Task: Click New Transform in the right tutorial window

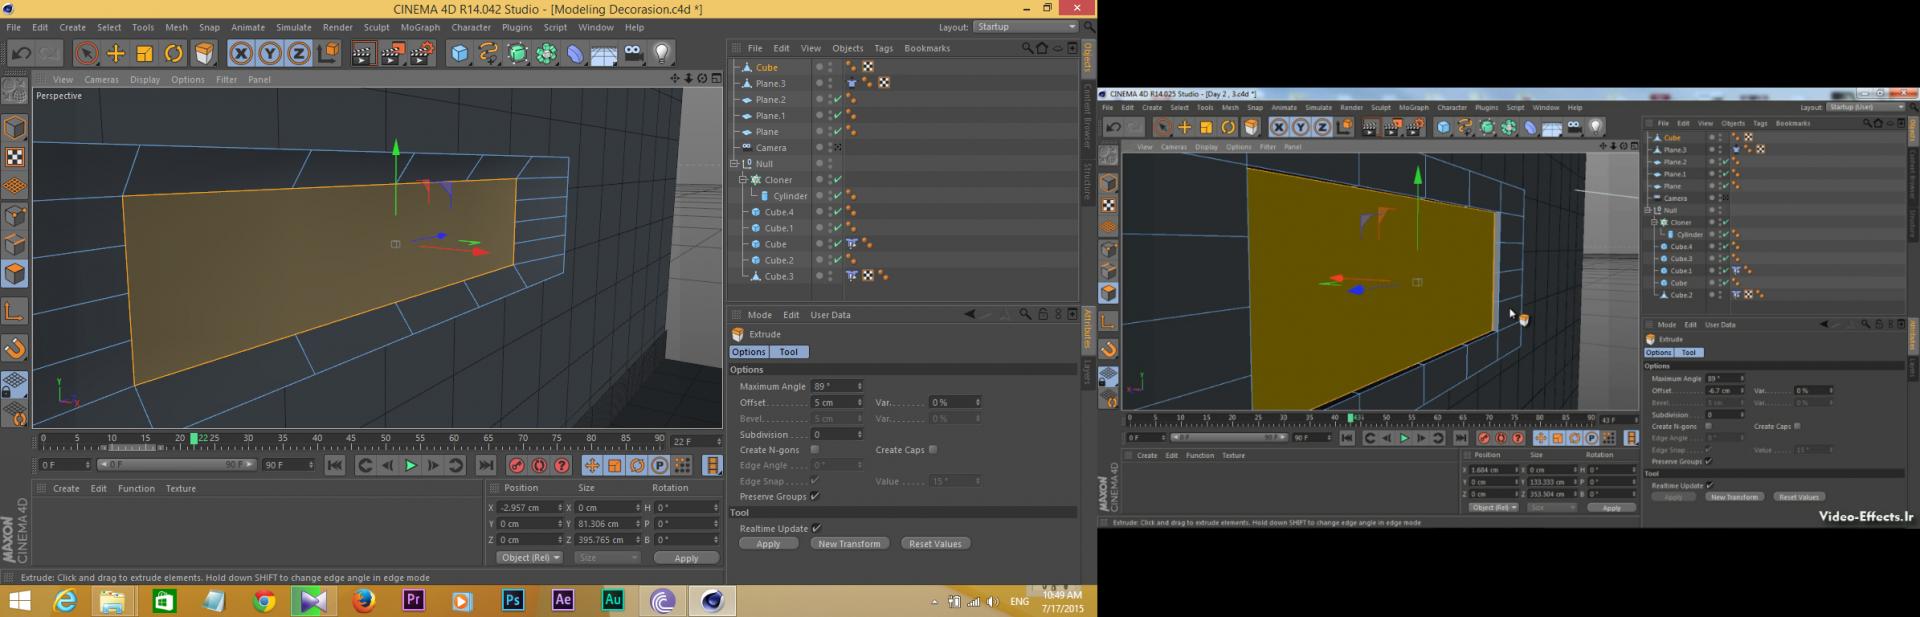Action: coord(1734,497)
